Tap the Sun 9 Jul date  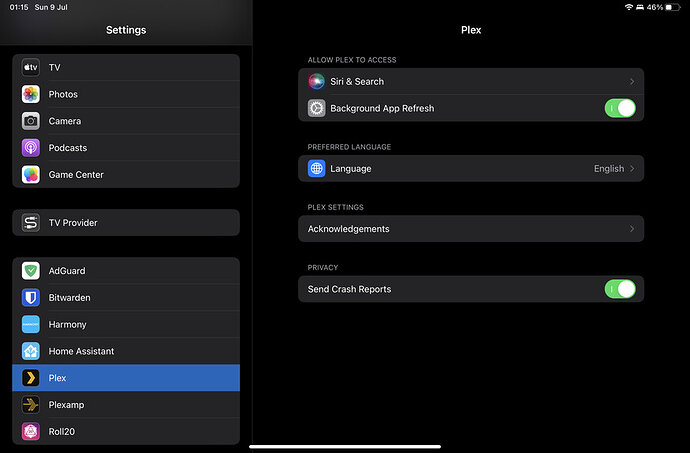(x=51, y=7)
